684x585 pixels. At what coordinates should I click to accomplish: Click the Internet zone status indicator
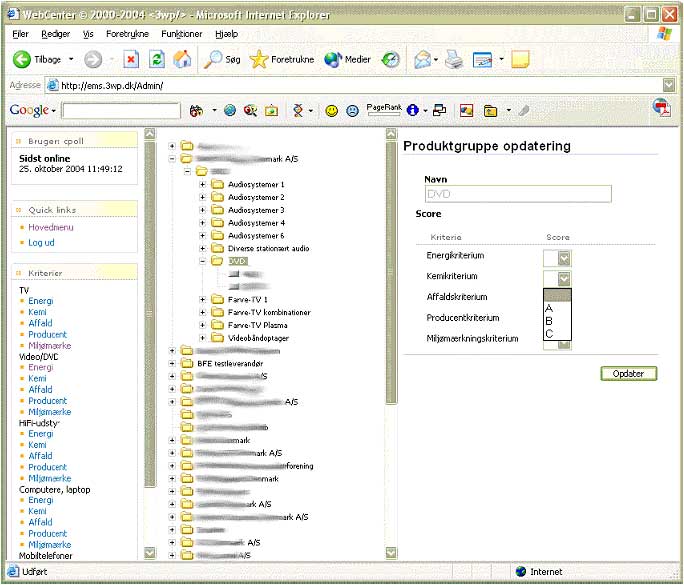tap(539, 571)
